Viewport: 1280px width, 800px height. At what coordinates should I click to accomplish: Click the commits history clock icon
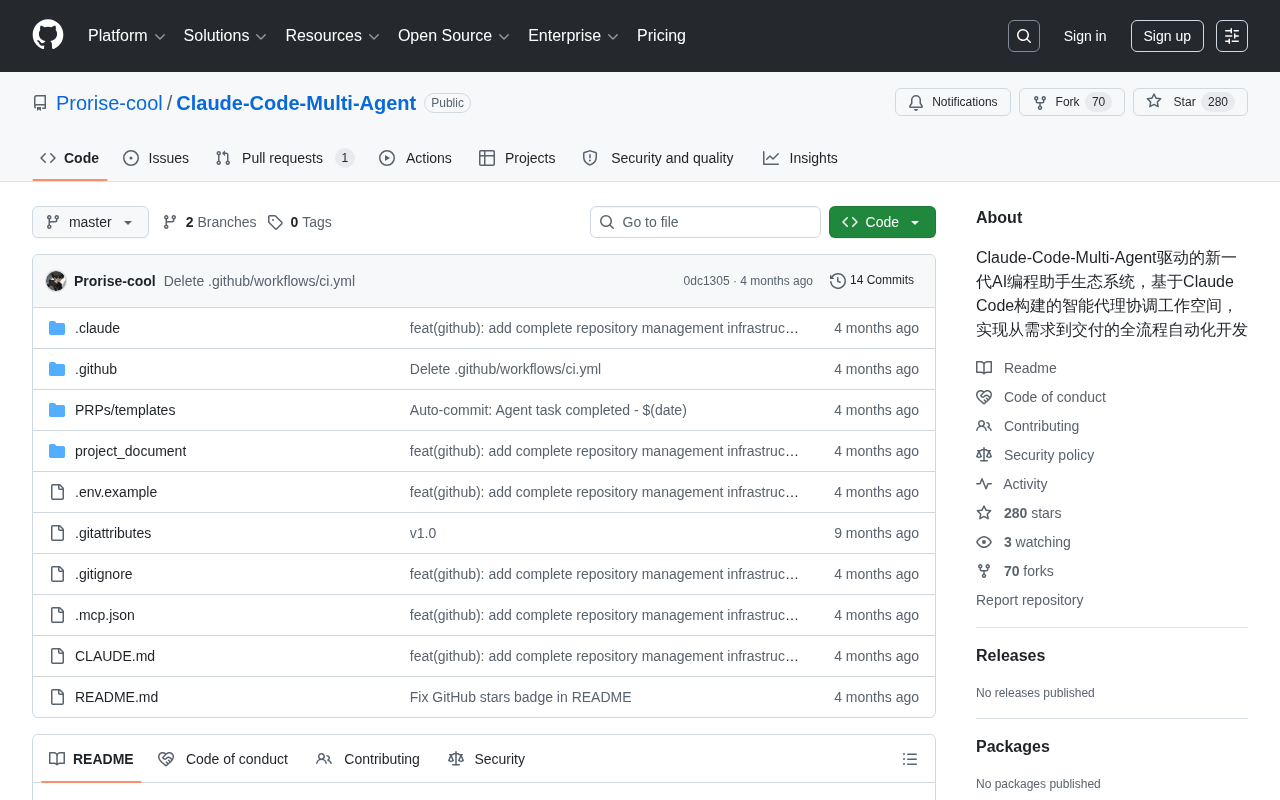838,281
